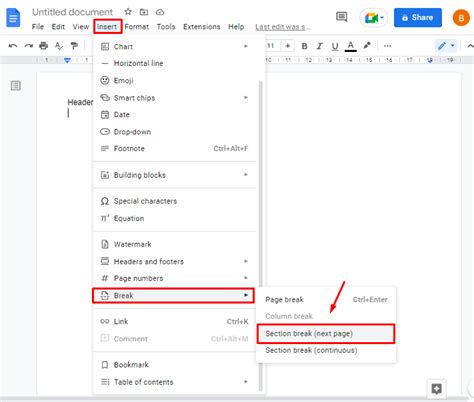Screen dimensions: 474x402
Task: Select Page break option
Action: pos(326,299)
